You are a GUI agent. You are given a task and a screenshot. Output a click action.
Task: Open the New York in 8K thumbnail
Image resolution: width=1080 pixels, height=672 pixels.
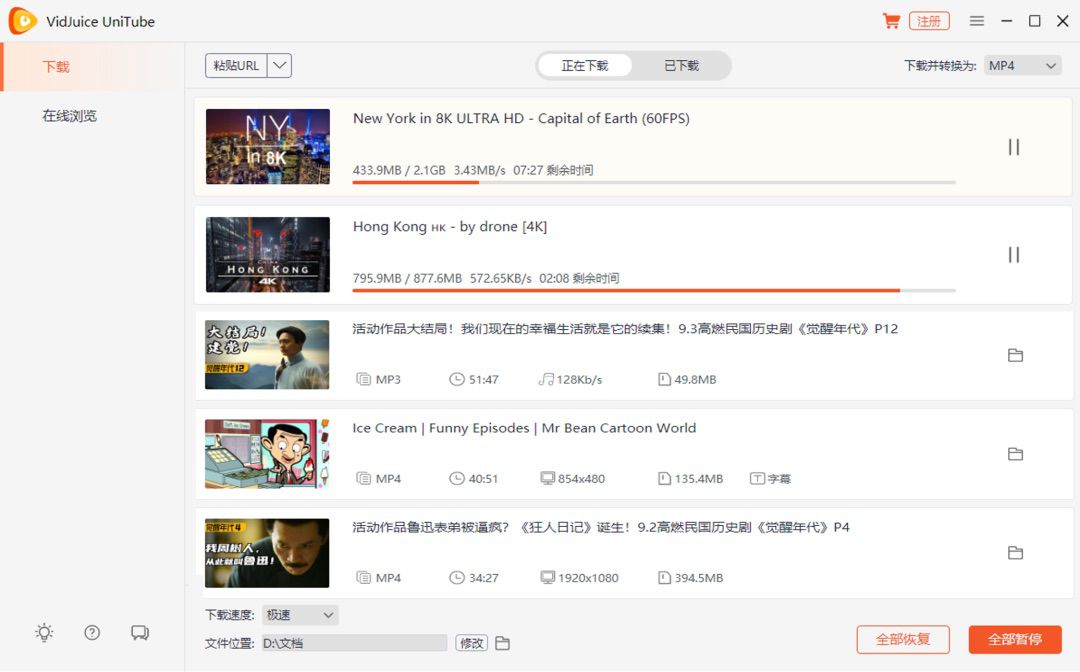pos(268,146)
